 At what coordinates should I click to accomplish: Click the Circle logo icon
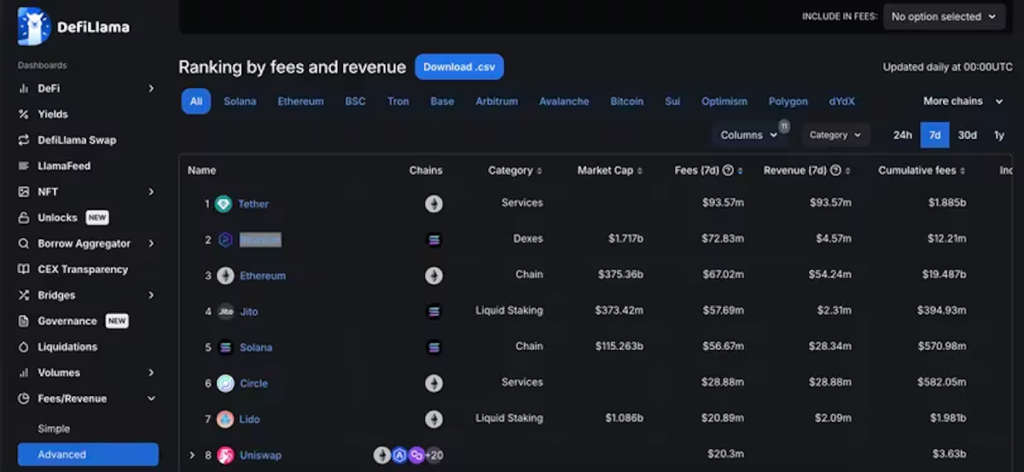(x=225, y=383)
